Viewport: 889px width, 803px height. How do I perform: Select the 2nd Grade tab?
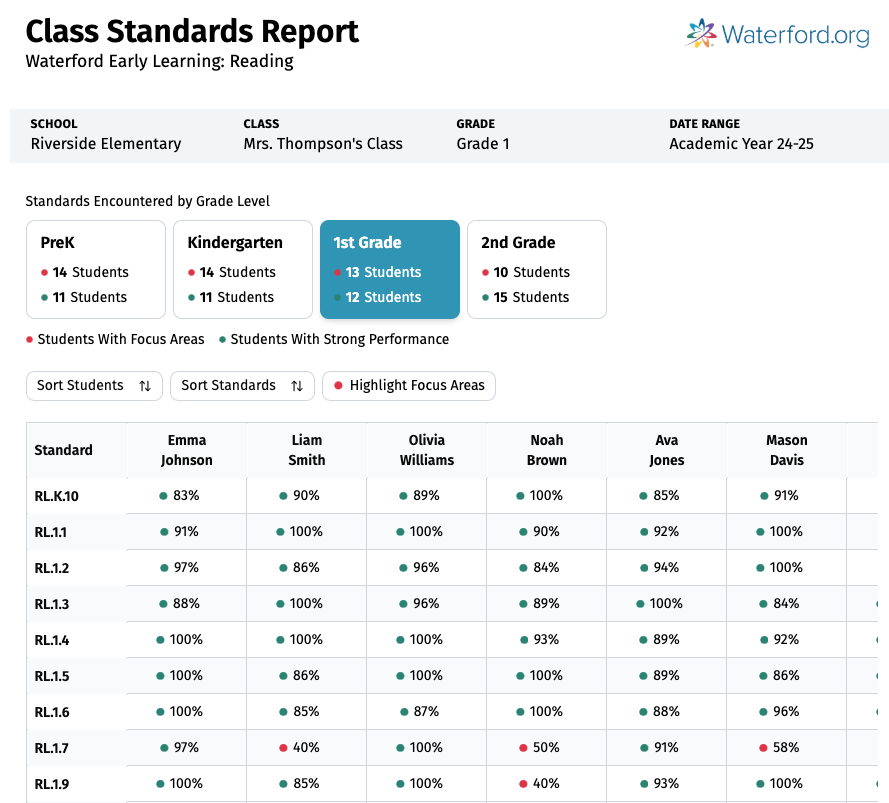pyautogui.click(x=536, y=269)
